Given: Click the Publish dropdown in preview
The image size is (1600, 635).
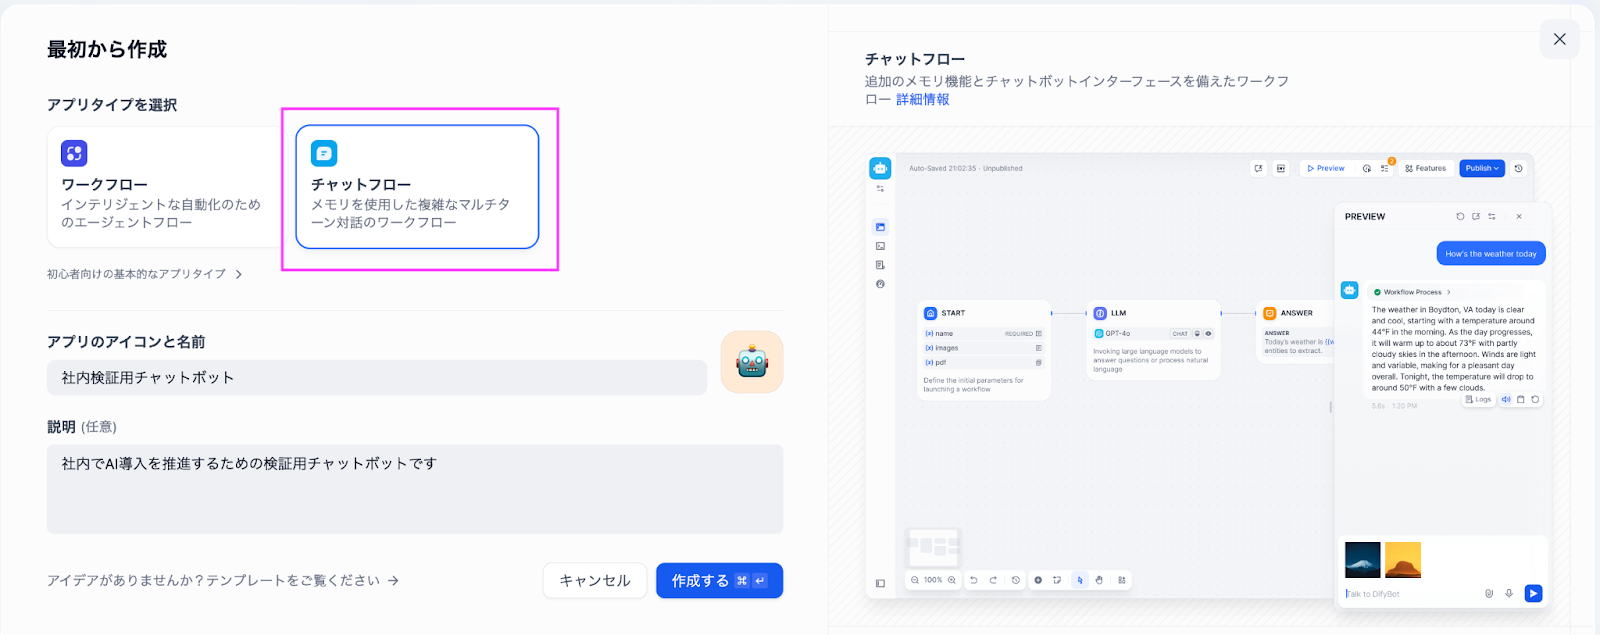Looking at the screenshot, I should pyautogui.click(x=1482, y=168).
